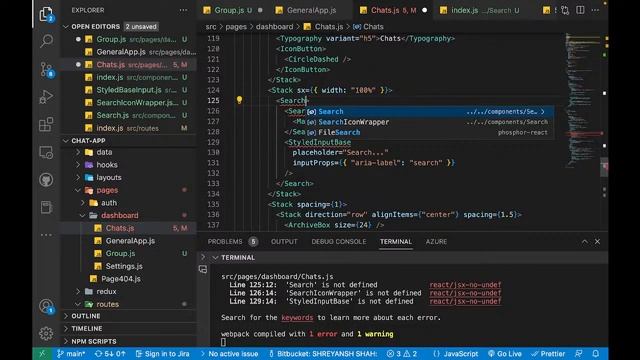Open the Explorer view in activity bar
640x360 pixels.
(x=46, y=14)
